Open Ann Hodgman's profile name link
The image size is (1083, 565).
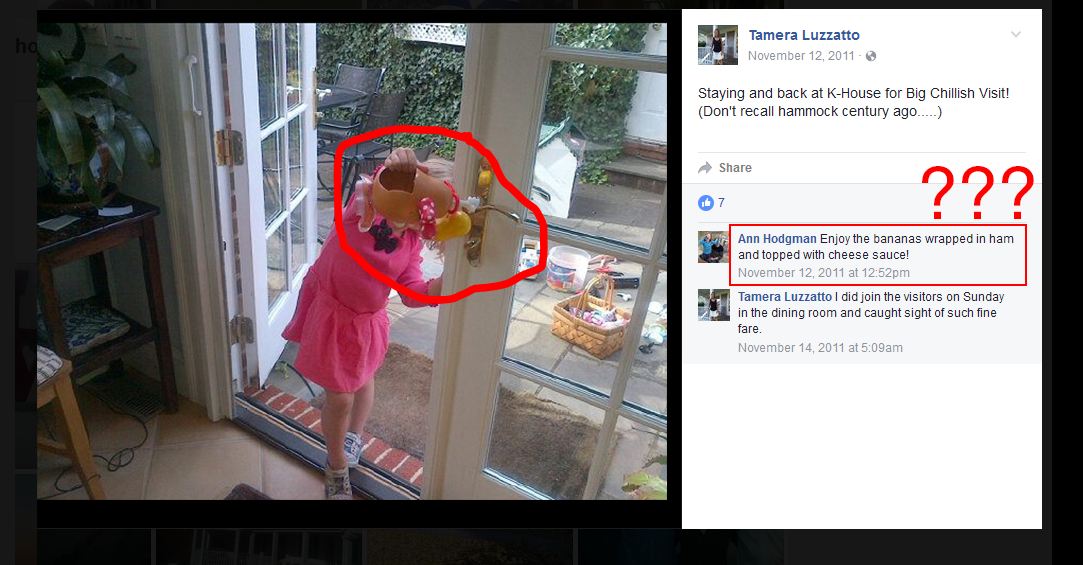777,239
